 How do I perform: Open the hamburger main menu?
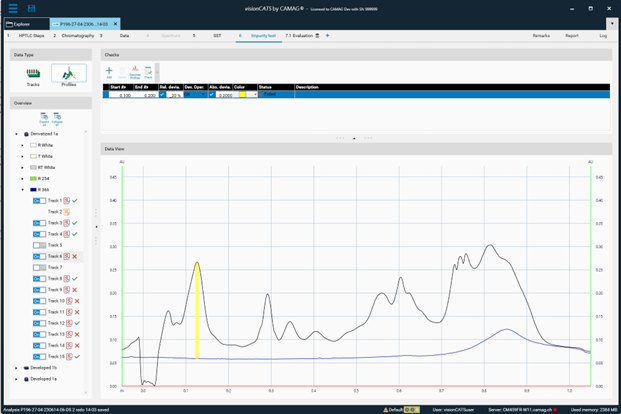(12, 7)
